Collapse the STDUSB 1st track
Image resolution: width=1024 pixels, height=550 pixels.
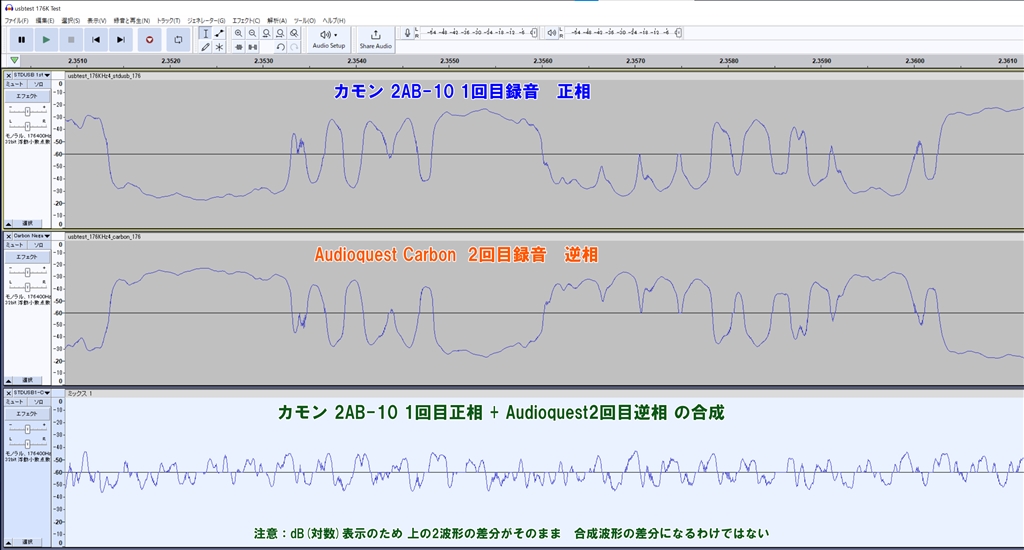(x=8, y=223)
